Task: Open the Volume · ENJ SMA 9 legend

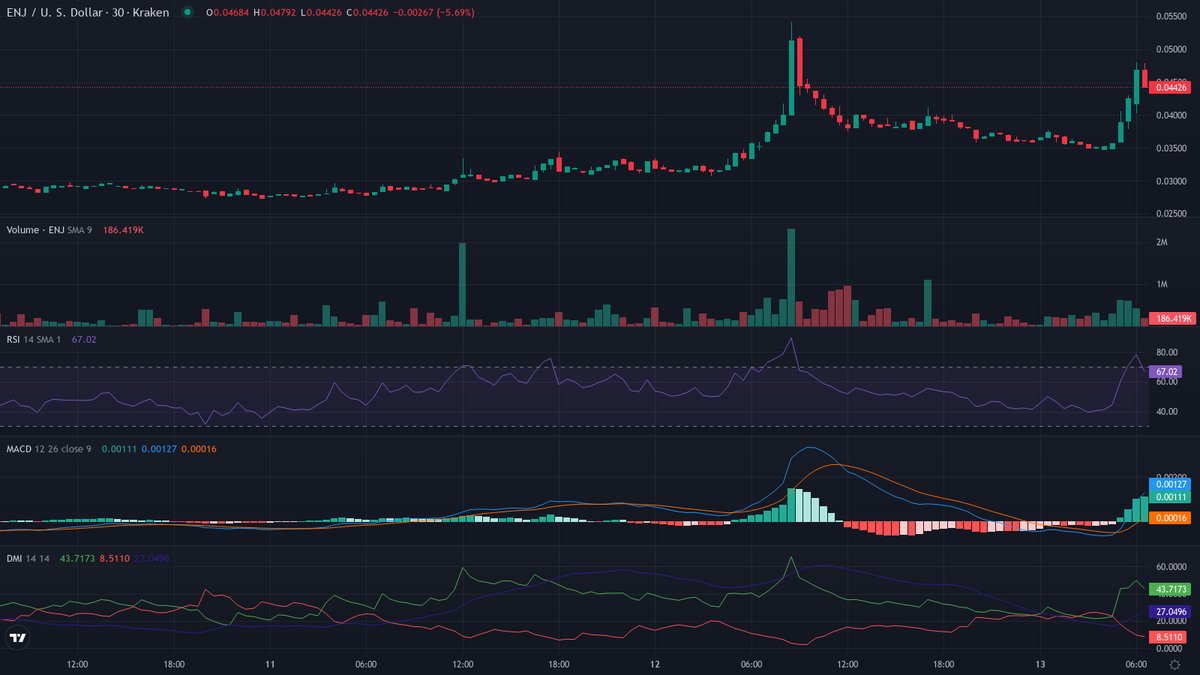Action: 49,230
